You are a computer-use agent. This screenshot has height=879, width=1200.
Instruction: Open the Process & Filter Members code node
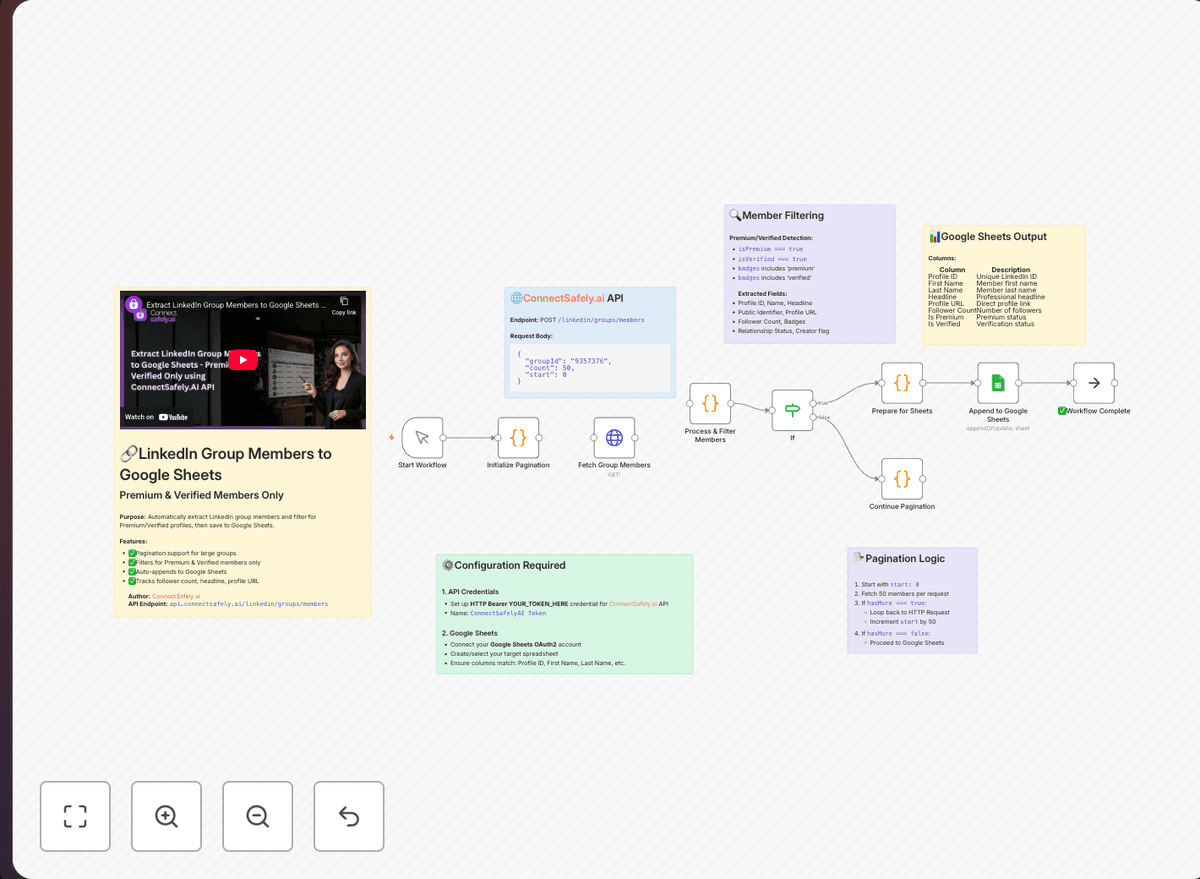(709, 404)
